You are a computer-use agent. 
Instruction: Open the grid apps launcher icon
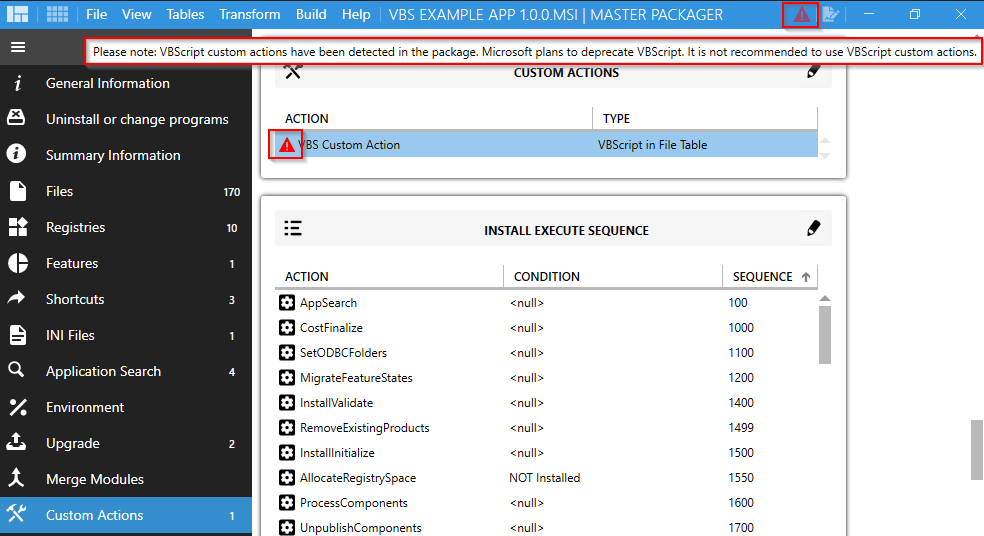58,14
